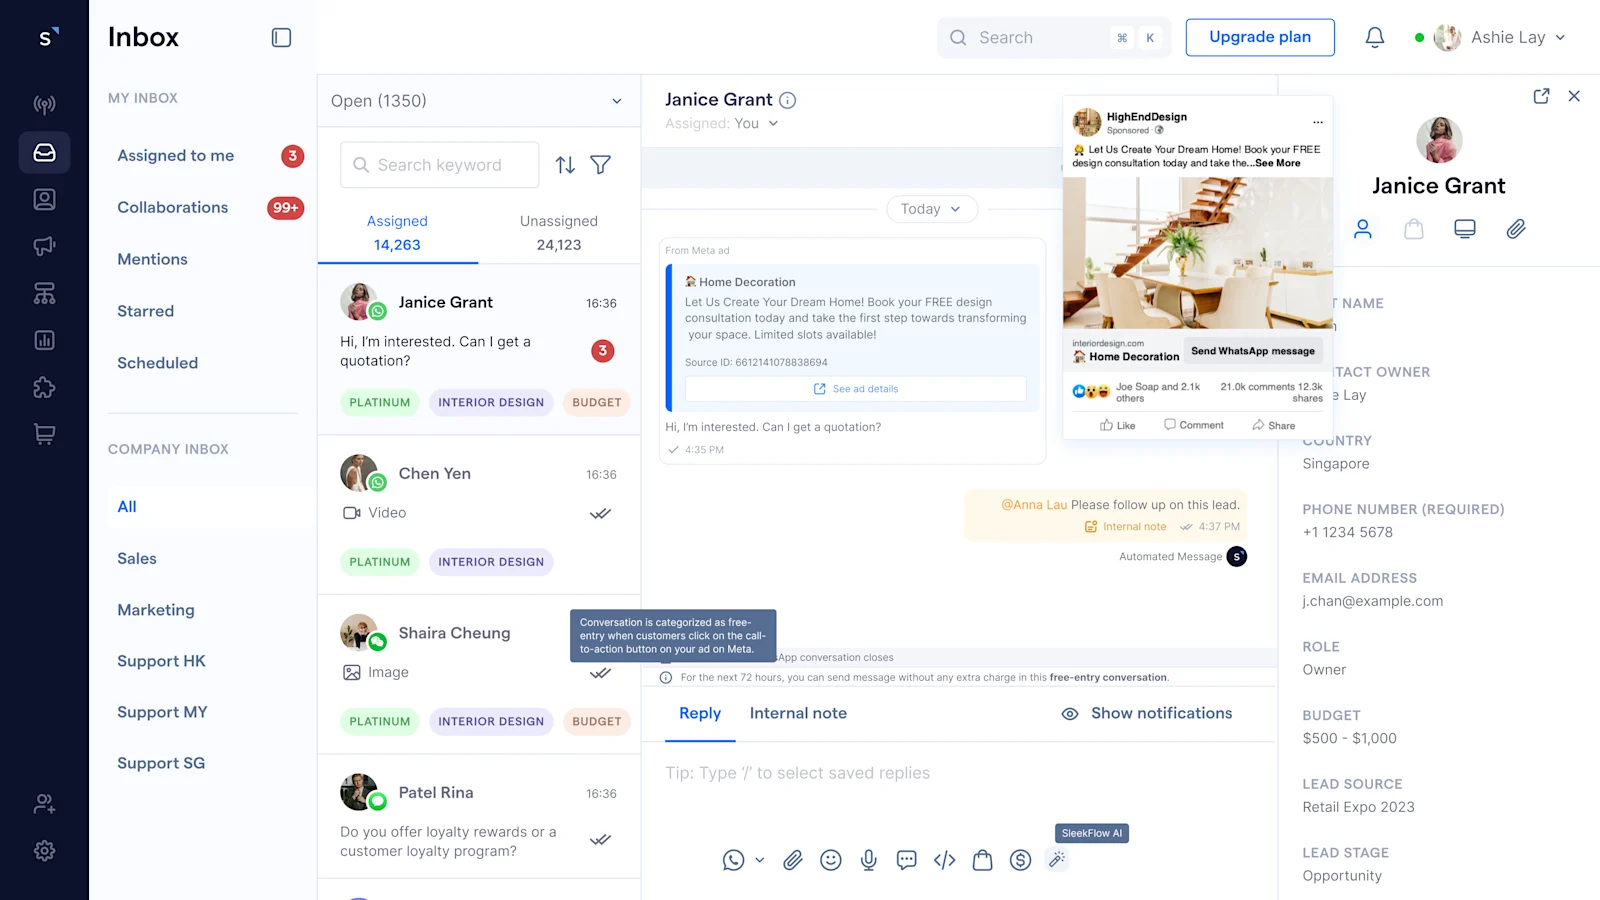The width and height of the screenshot is (1600, 900).
Task: Expand the channel selector chevron
Action: pyautogui.click(x=759, y=860)
